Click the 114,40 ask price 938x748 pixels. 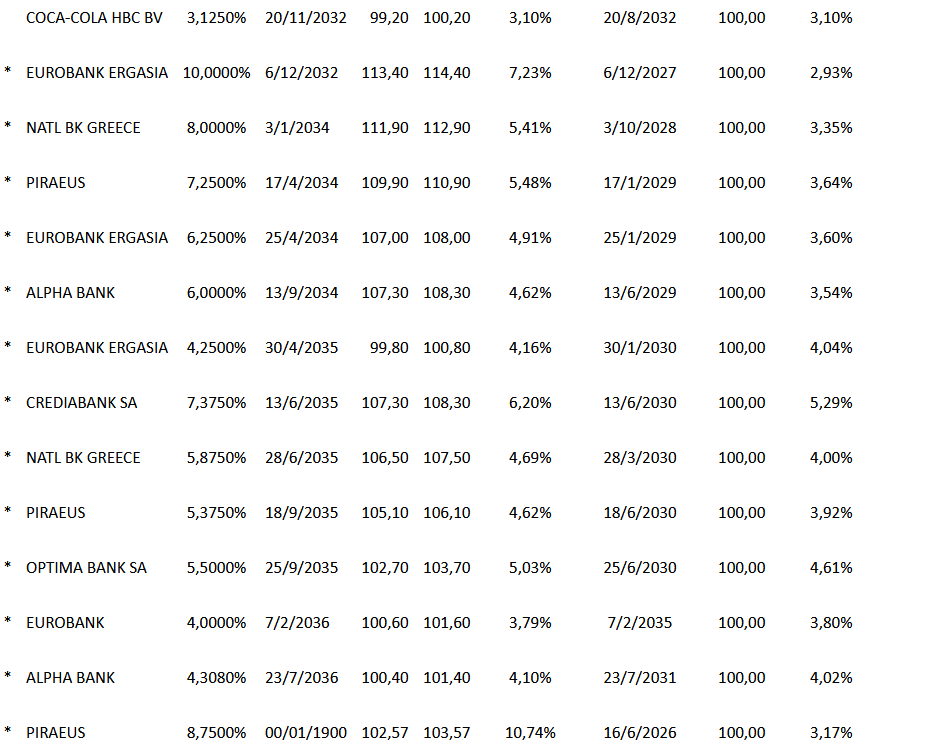tap(446, 73)
